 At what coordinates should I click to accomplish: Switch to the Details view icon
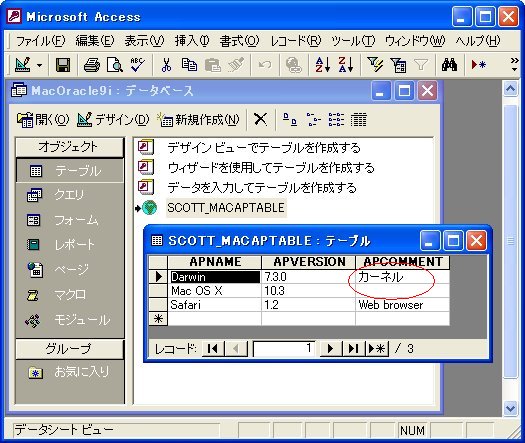click(359, 120)
